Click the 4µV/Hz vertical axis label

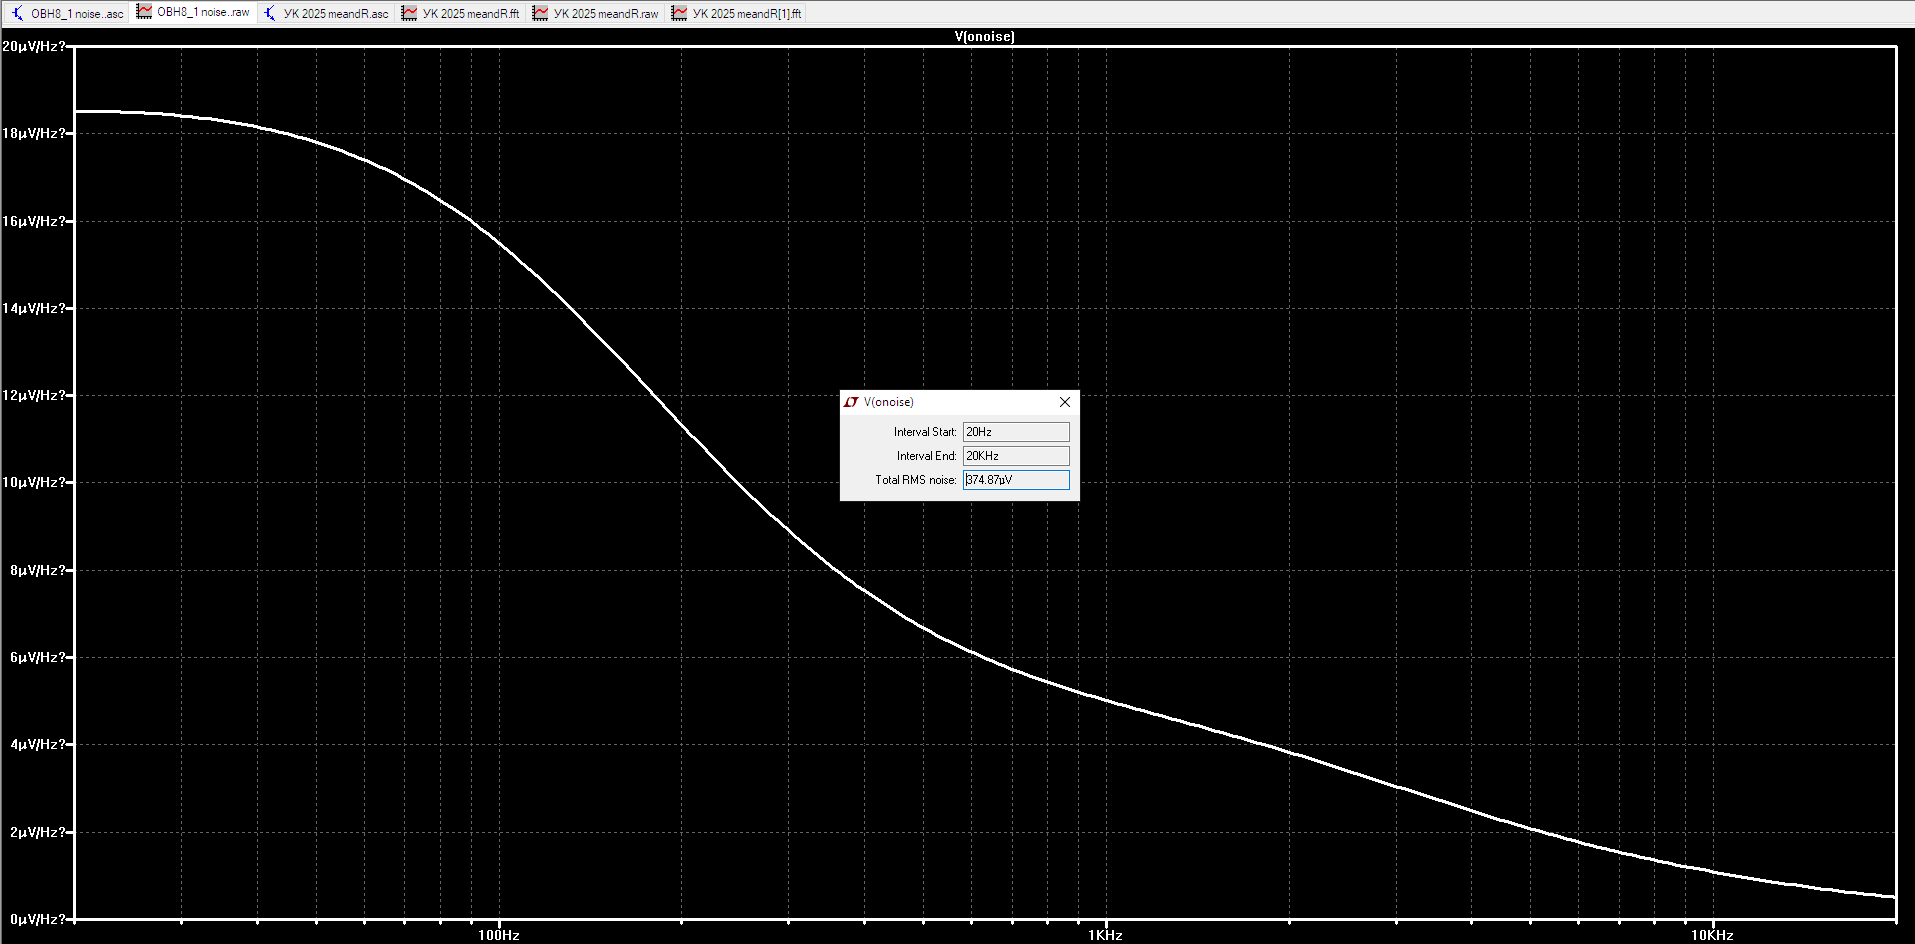coord(38,744)
